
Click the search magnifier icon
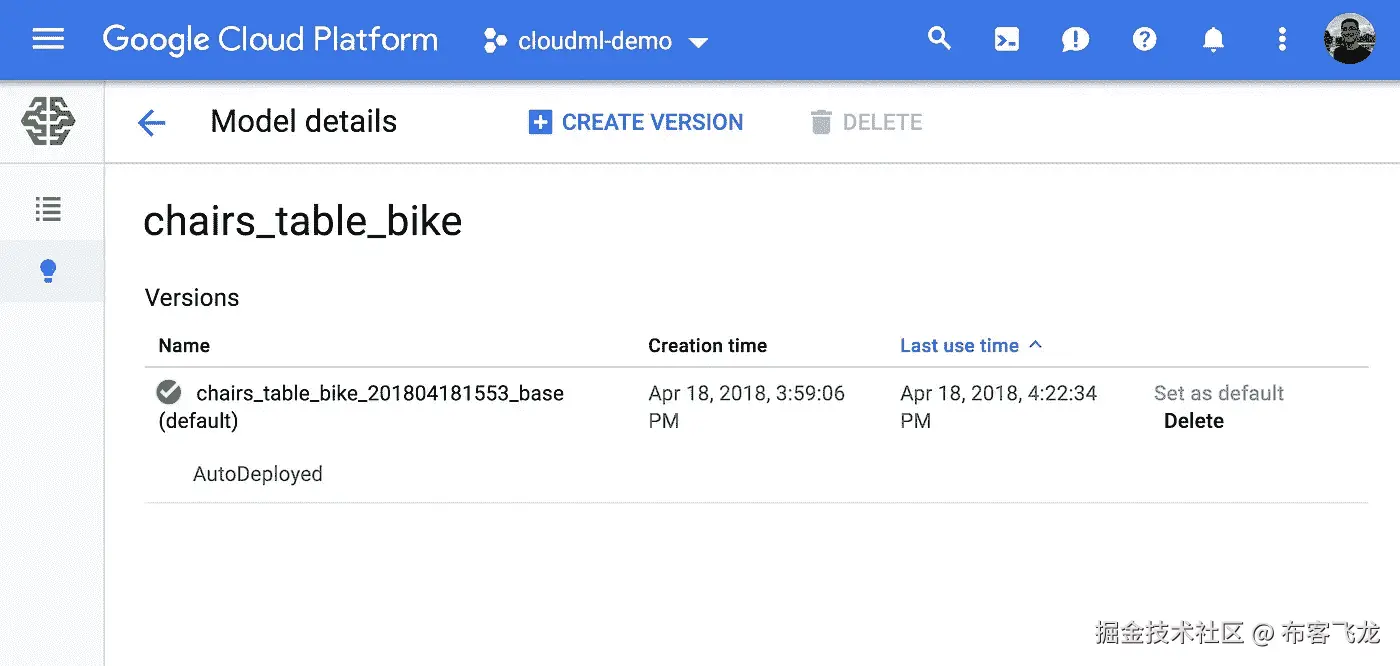pyautogui.click(x=938, y=39)
